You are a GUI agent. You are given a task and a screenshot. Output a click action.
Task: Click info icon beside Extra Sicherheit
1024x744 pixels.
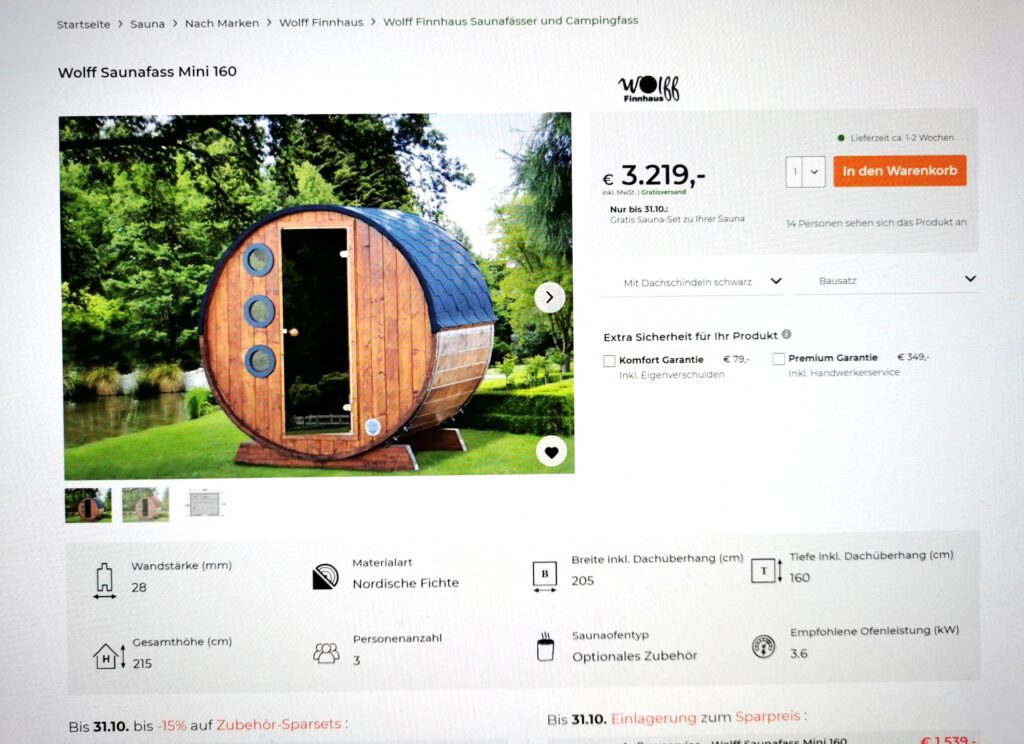coord(786,334)
